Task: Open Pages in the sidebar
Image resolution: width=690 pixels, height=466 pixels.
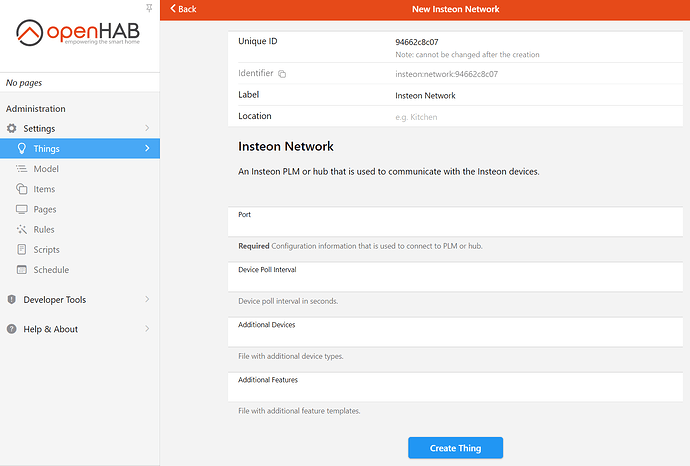Action: [x=80, y=209]
